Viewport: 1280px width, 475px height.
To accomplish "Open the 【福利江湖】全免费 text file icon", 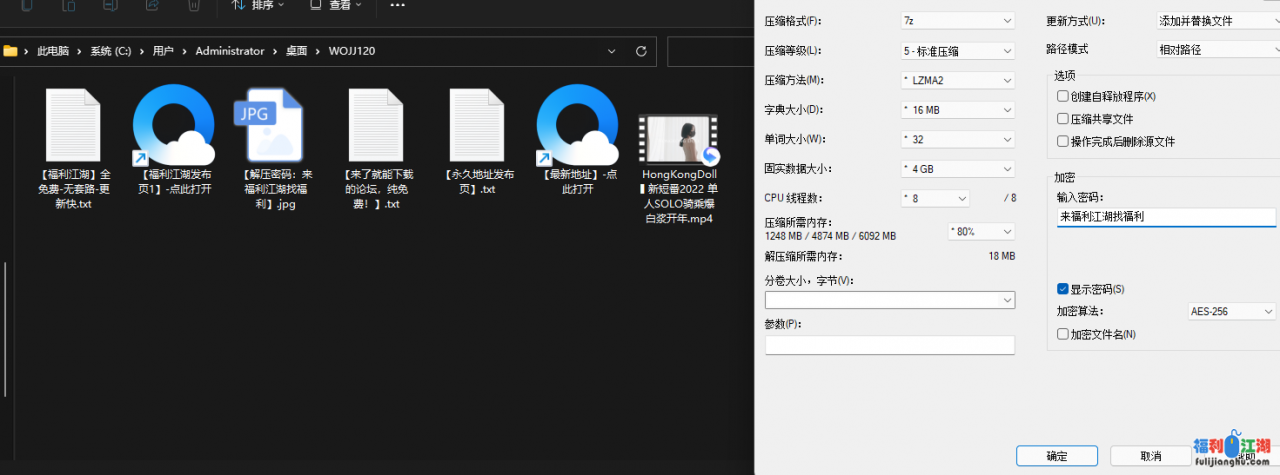I will 73,125.
